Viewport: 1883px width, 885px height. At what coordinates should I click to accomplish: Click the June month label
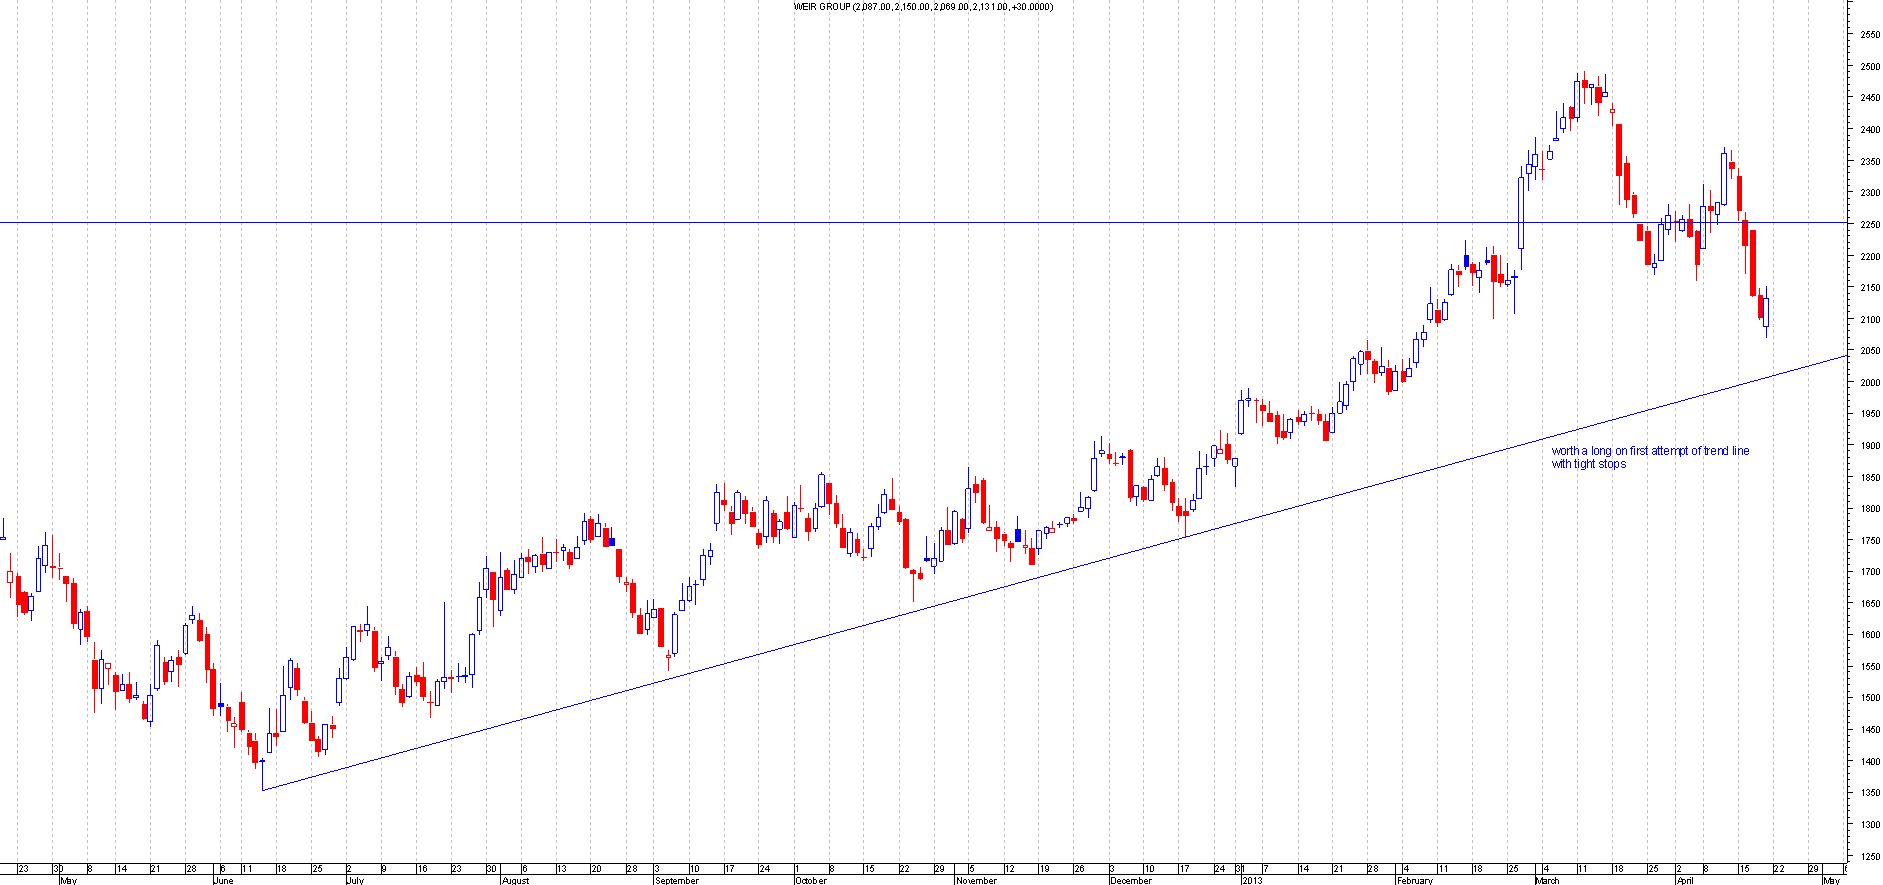pos(223,880)
